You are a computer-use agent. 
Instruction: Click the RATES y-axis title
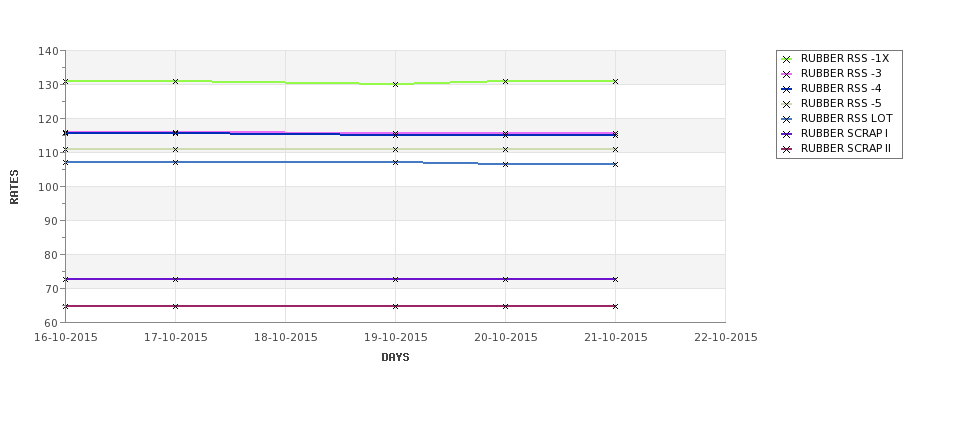14,187
